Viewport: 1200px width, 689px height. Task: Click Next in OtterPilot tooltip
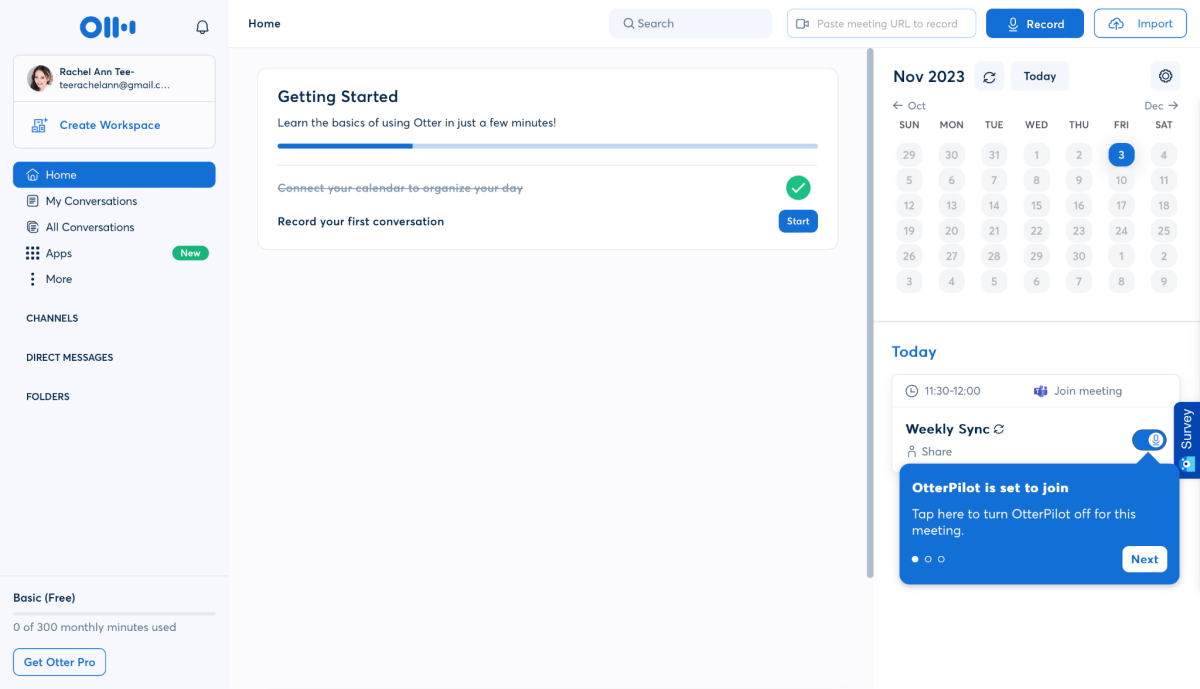coord(1144,559)
